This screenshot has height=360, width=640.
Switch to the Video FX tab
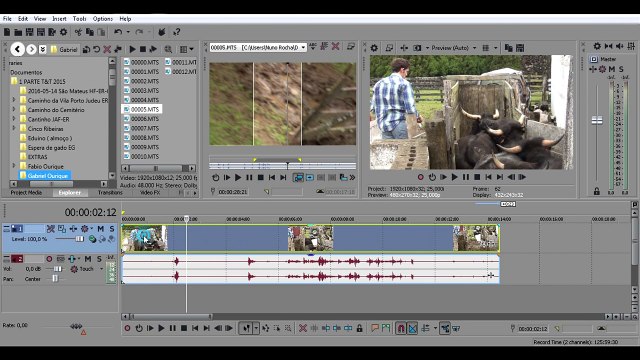[x=150, y=193]
